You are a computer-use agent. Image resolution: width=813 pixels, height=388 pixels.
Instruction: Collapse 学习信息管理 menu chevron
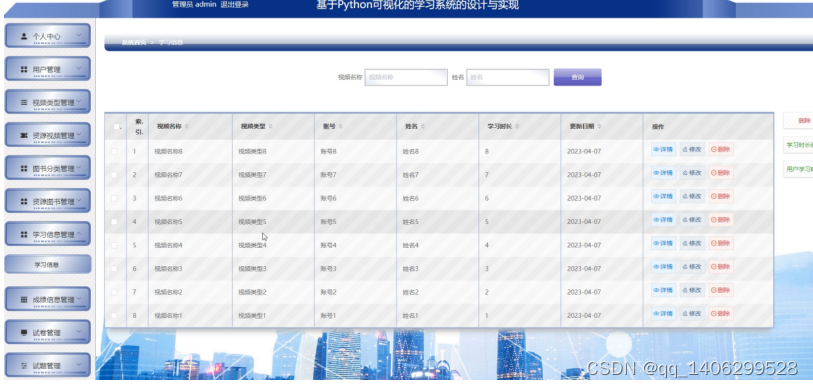click(x=79, y=234)
